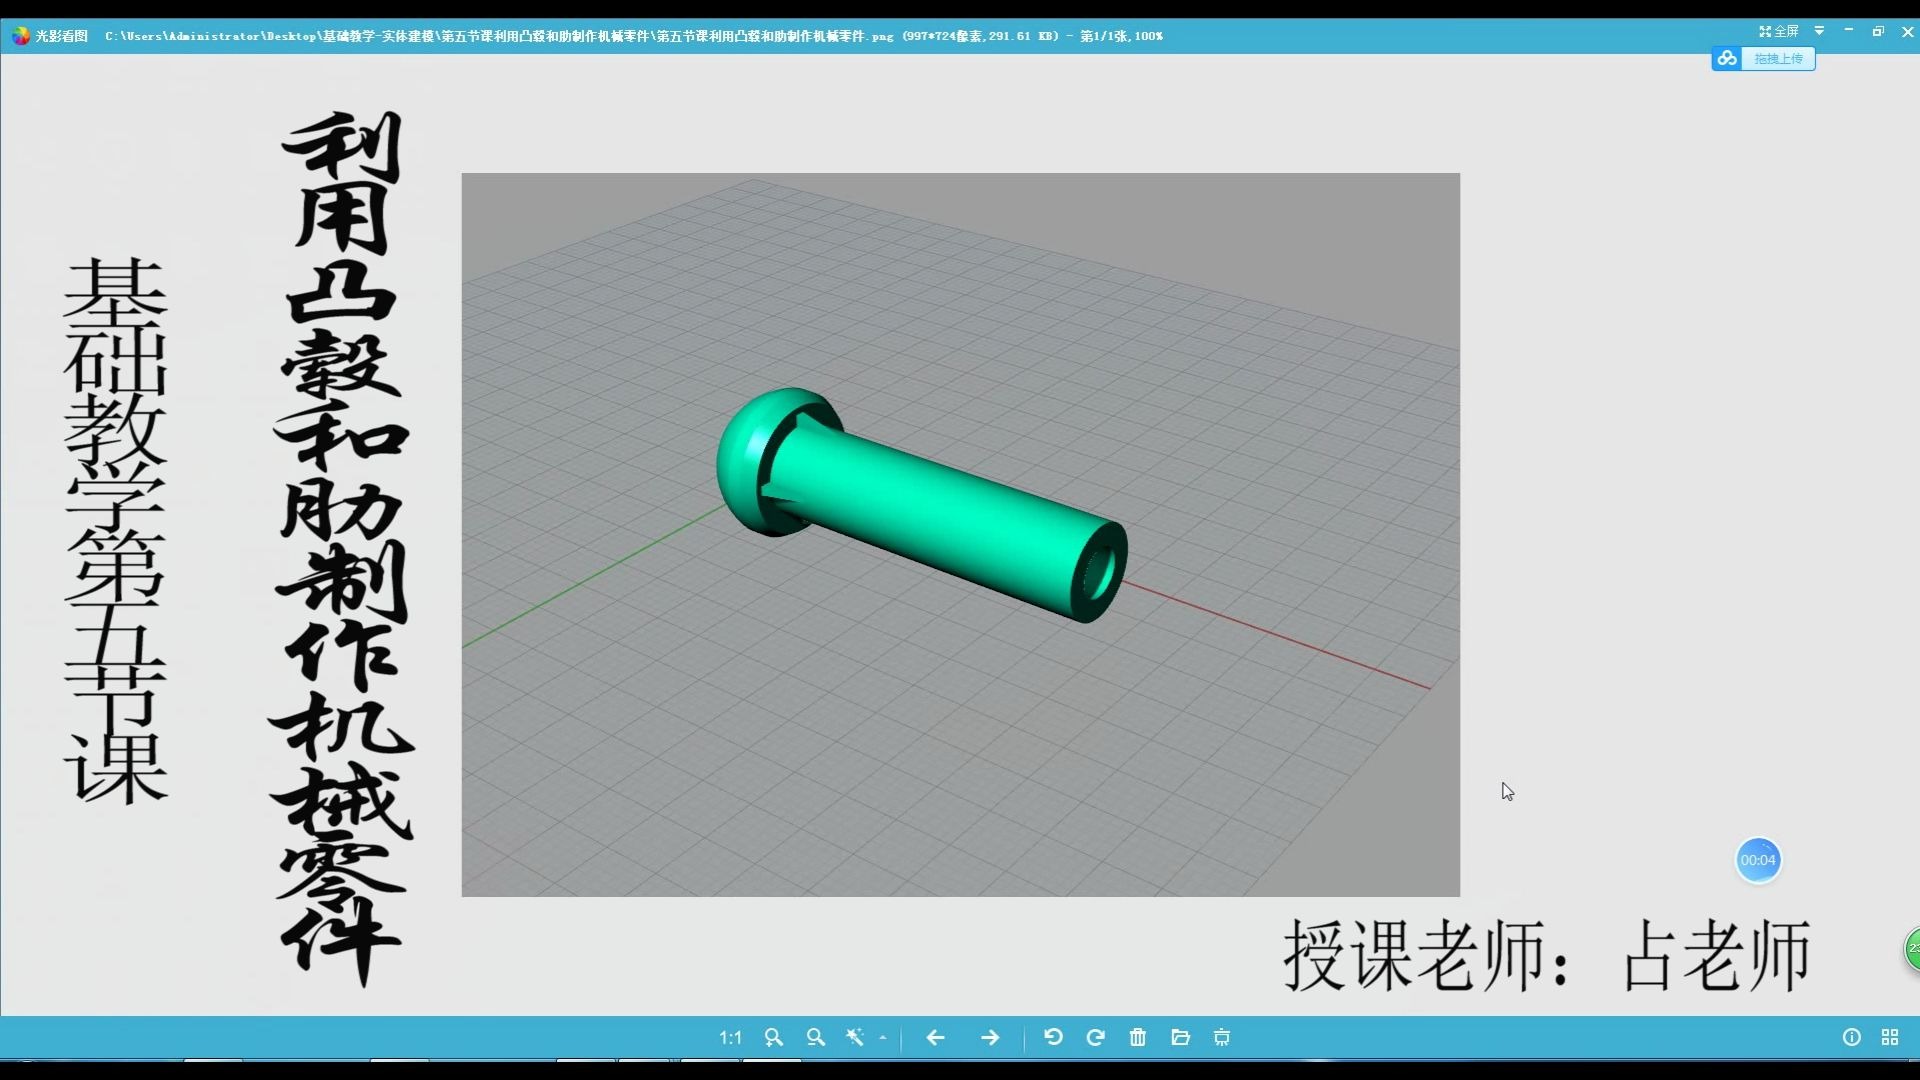Image resolution: width=1920 pixels, height=1080 pixels.
Task: Click the 光影看图 app logo icon
Action: click(20, 36)
